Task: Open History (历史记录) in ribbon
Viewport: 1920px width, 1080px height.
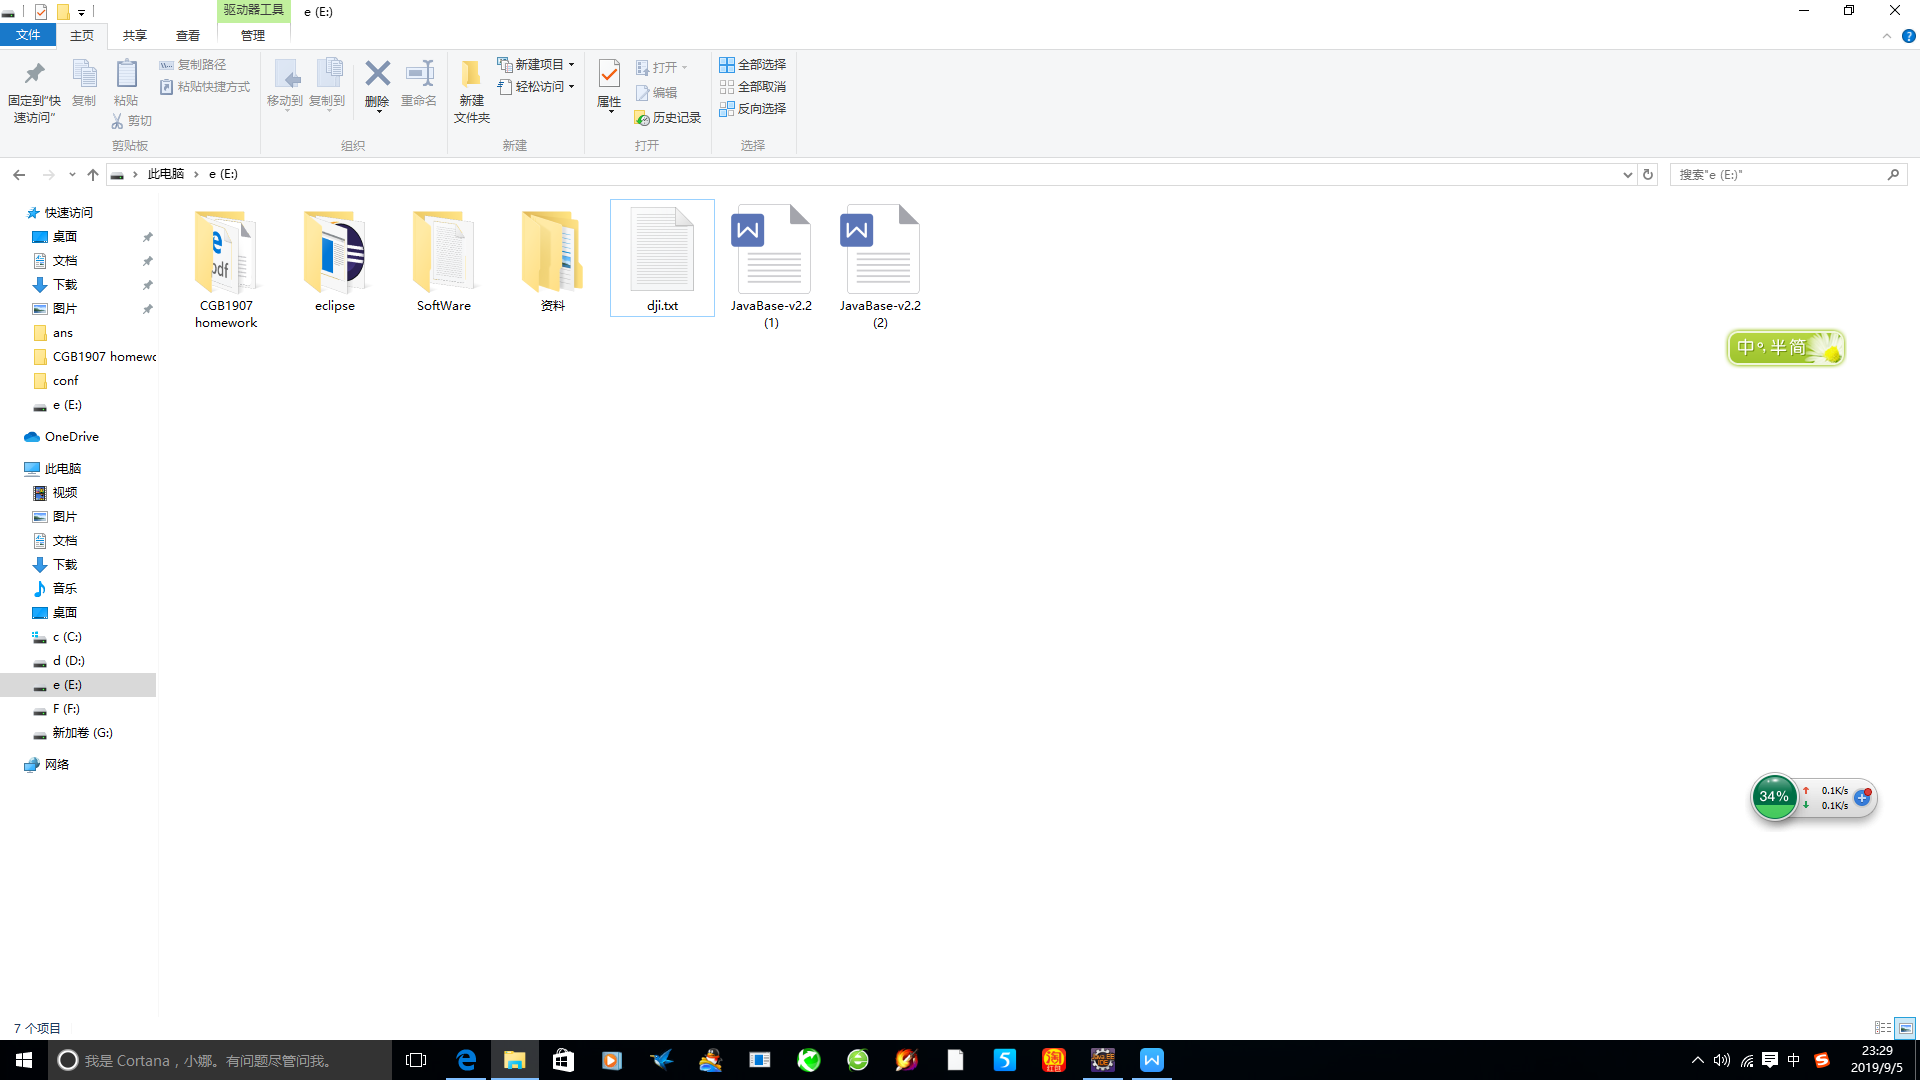Action: coord(668,118)
